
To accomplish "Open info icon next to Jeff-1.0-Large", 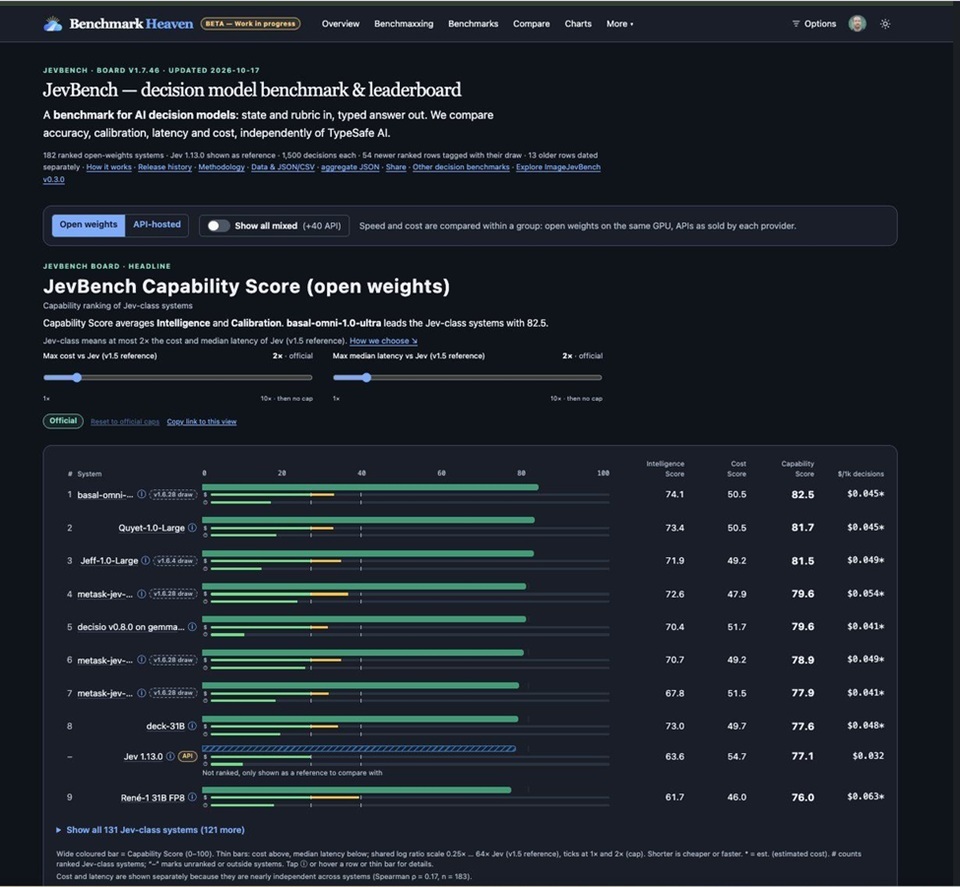I will 145,560.
